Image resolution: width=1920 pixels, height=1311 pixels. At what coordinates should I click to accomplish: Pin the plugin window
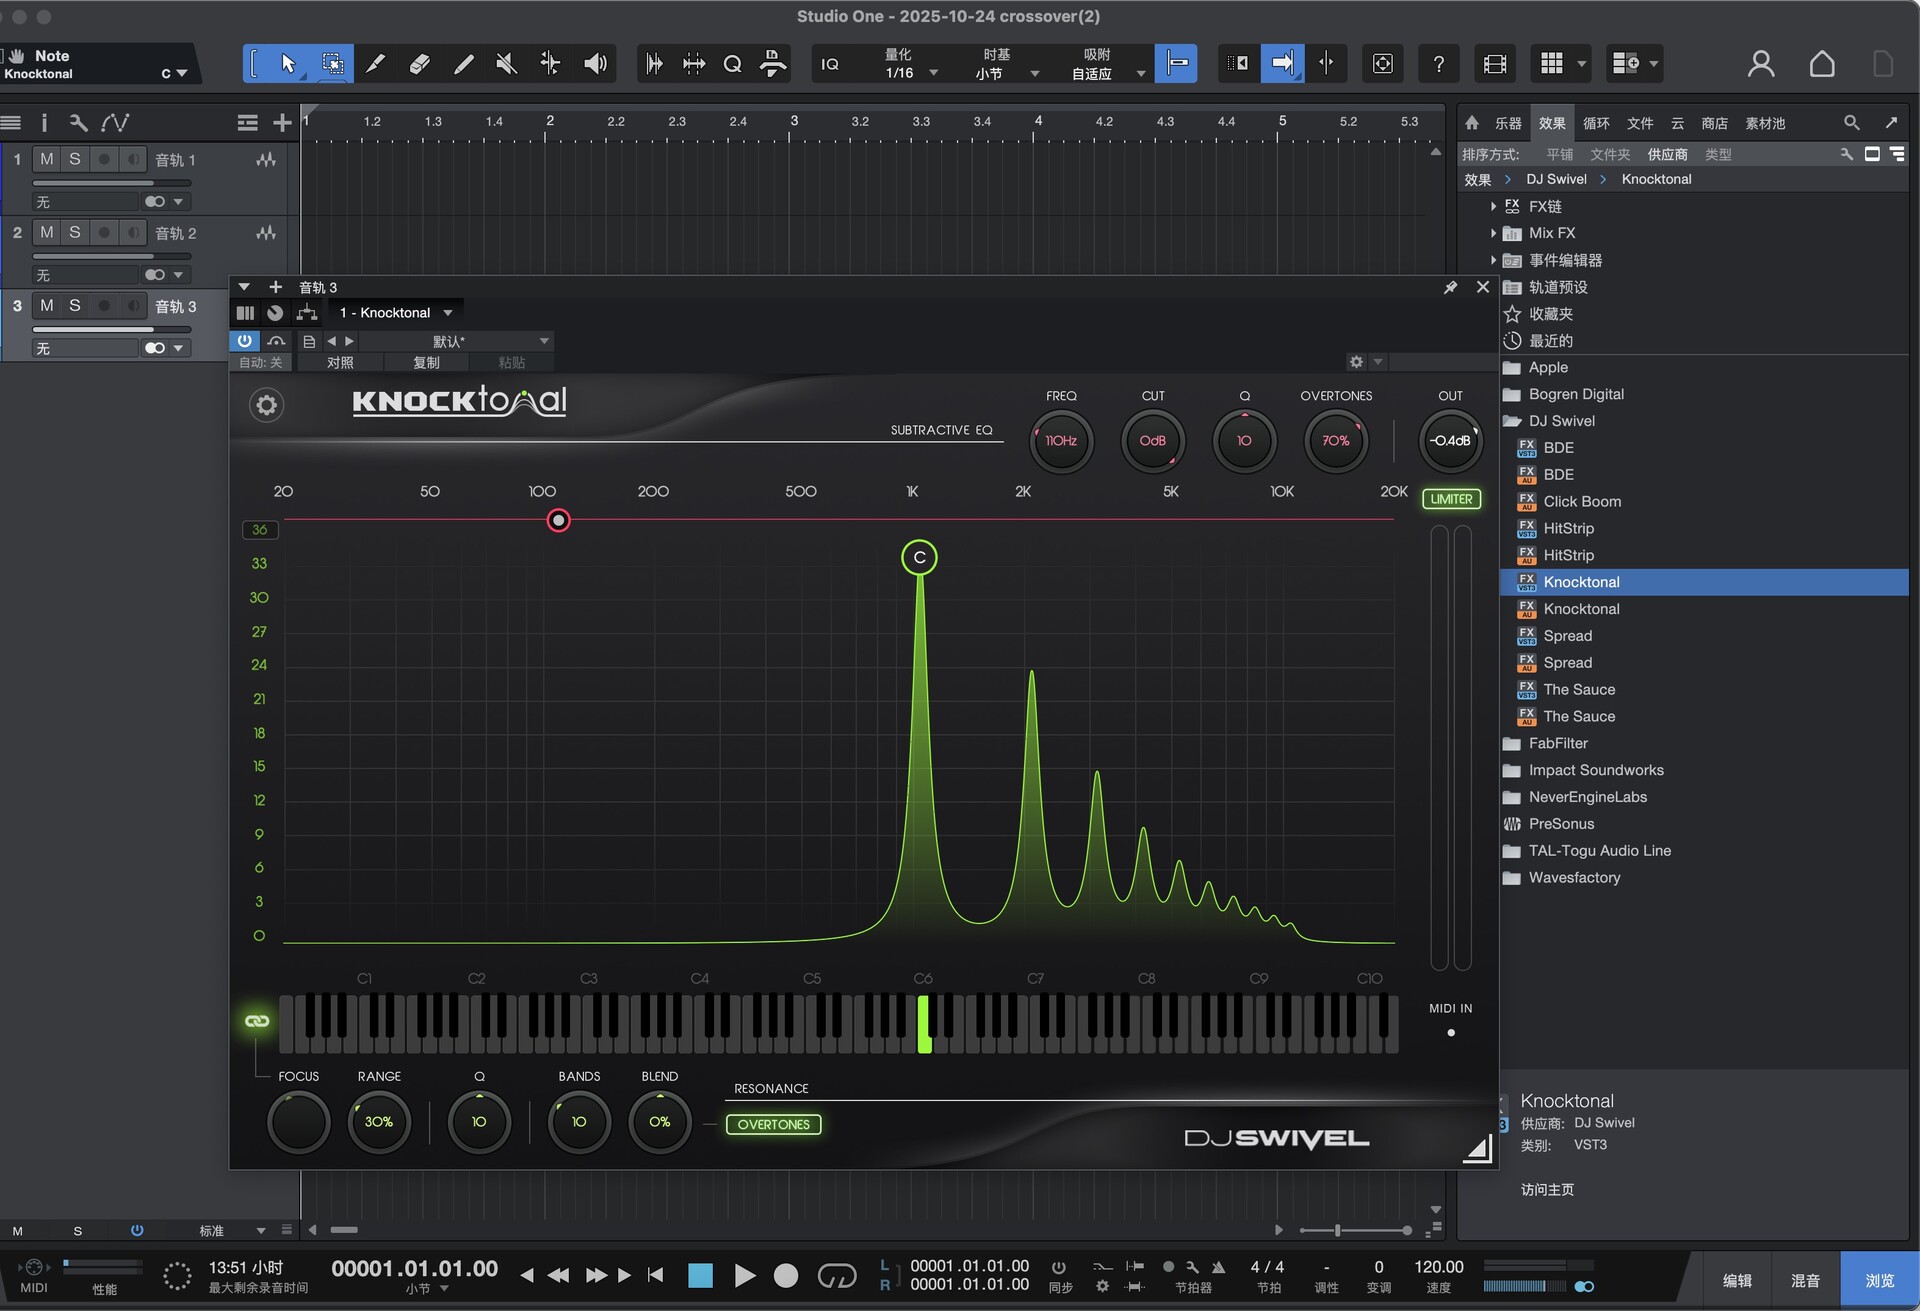(1450, 287)
